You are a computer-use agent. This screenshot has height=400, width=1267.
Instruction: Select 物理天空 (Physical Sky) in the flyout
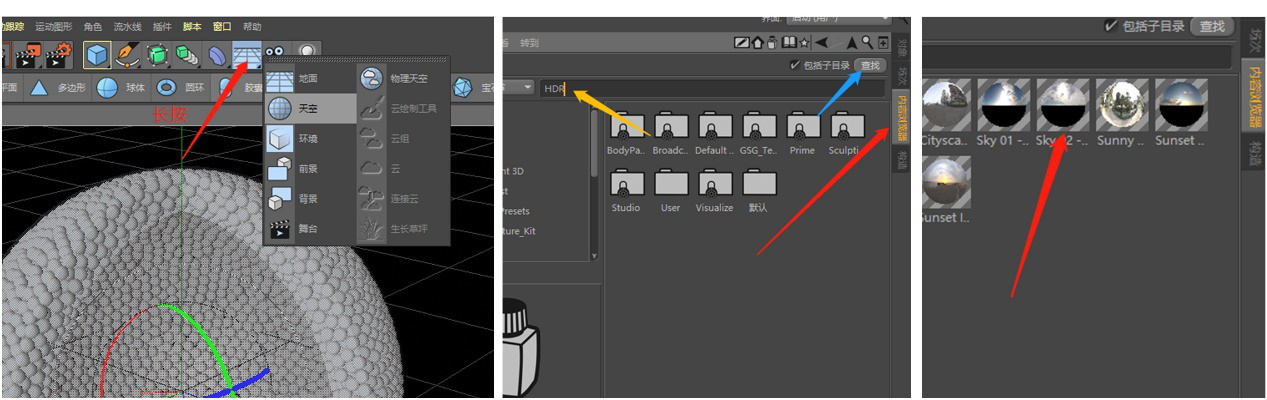coord(402,78)
